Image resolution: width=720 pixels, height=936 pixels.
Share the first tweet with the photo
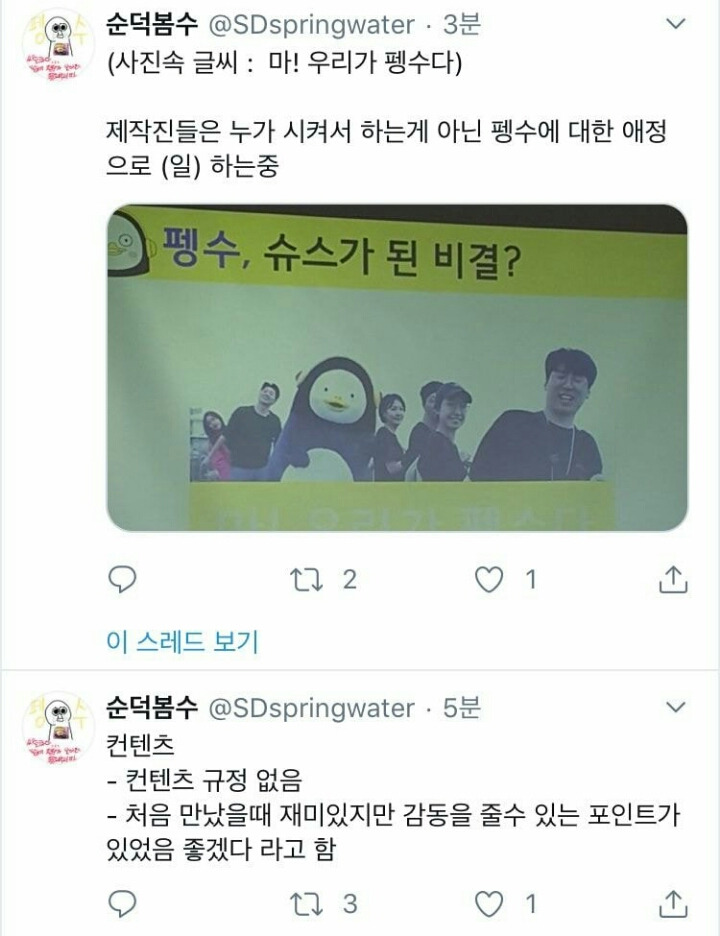673,579
